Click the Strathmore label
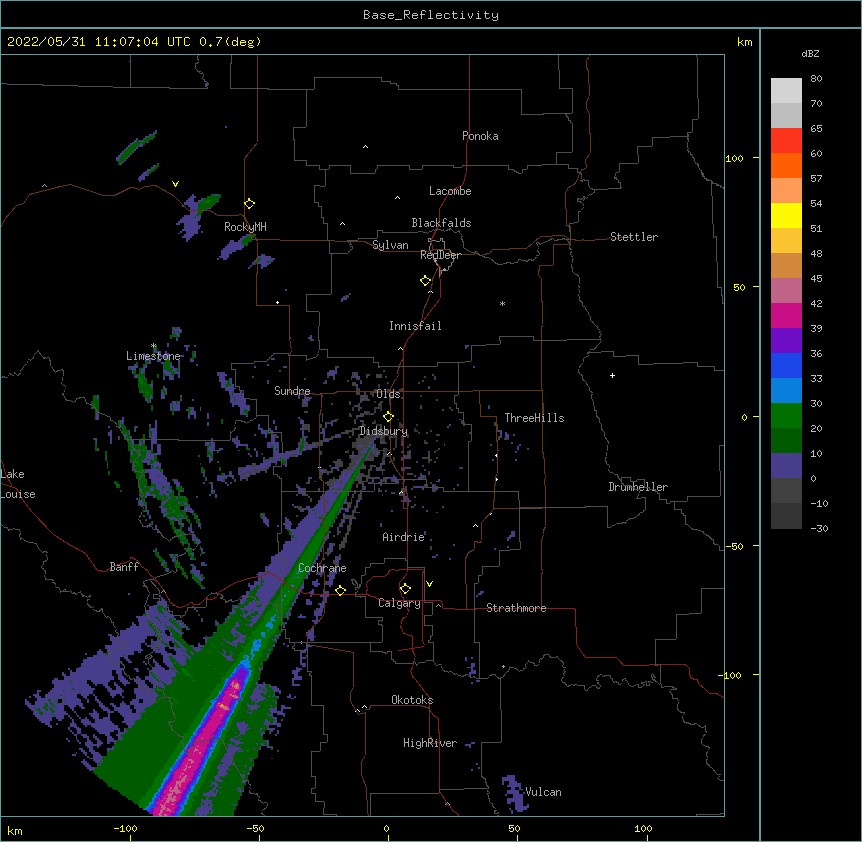The height and width of the screenshot is (842, 862). pyautogui.click(x=516, y=608)
